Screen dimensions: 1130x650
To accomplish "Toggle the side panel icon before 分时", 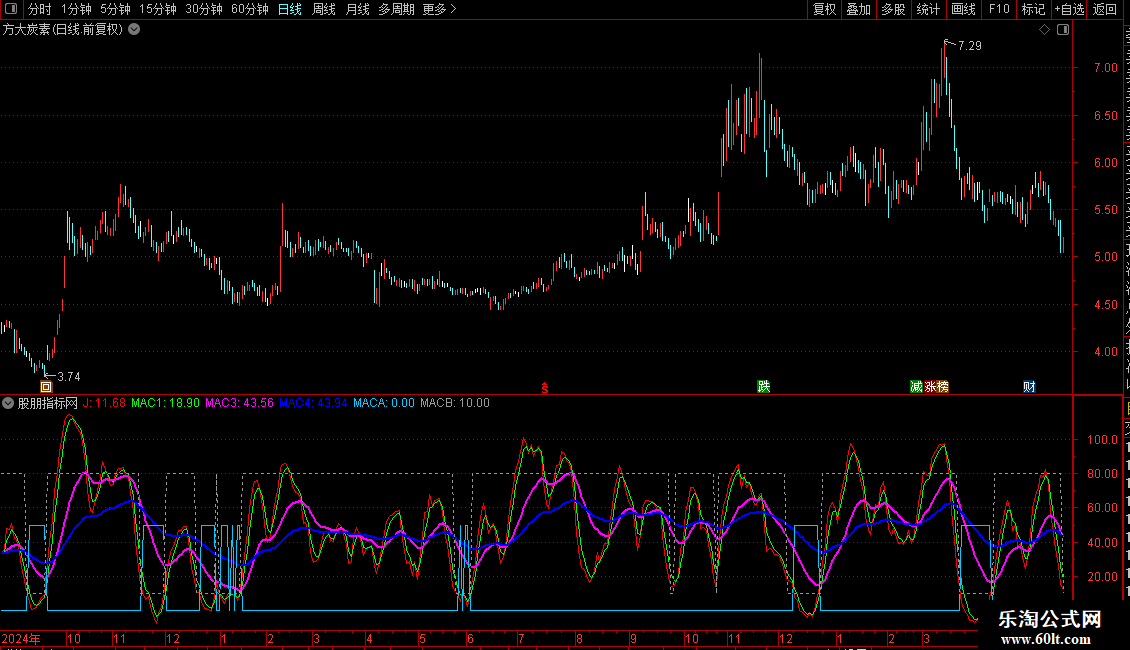I will (x=11, y=9).
